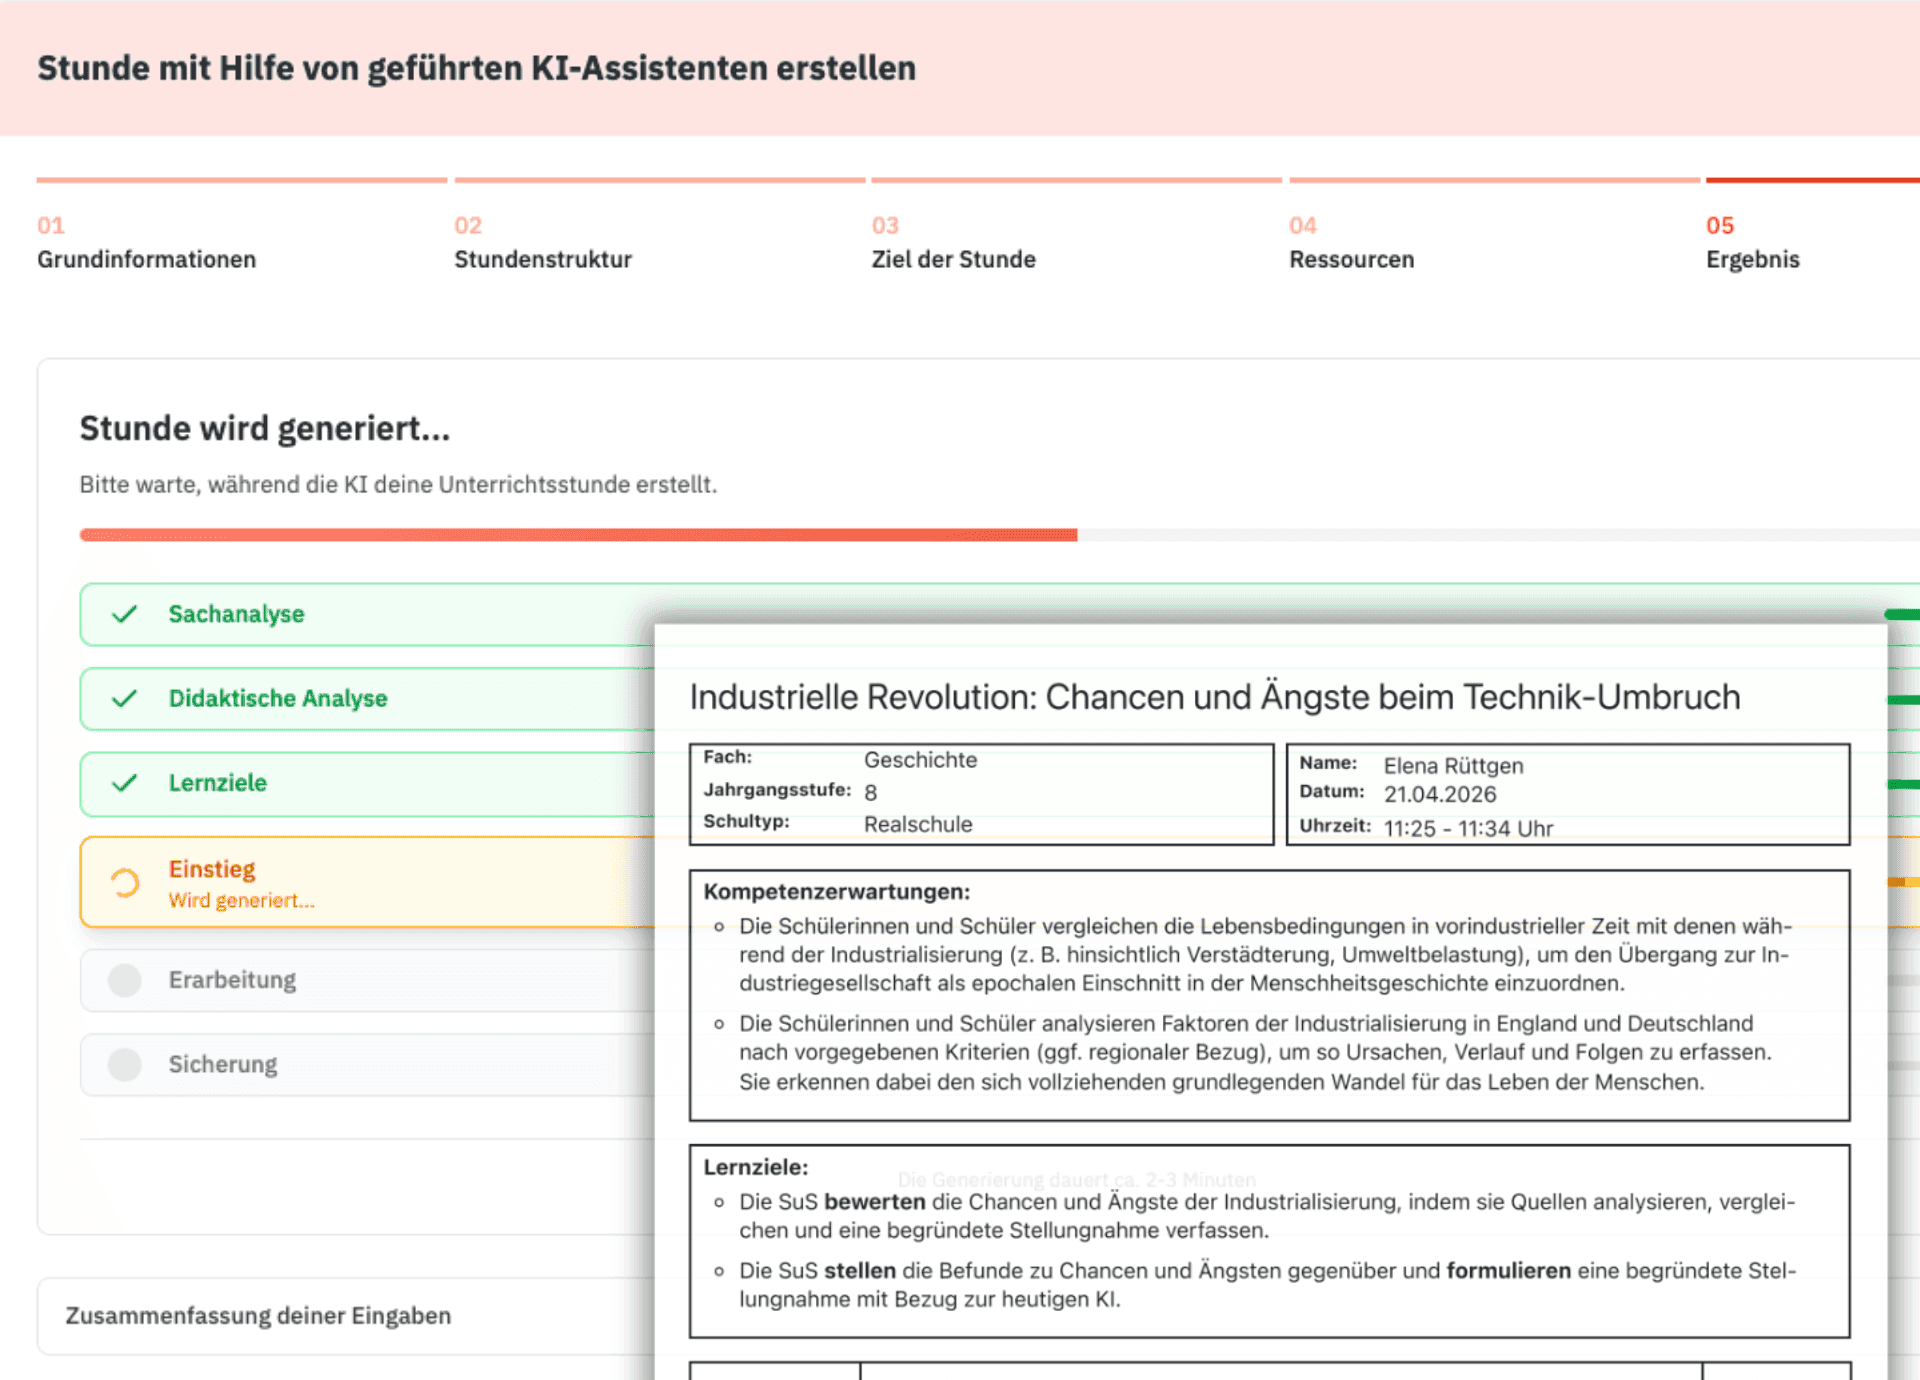Image resolution: width=1920 pixels, height=1380 pixels.
Task: Click the Lernziele box in preview document
Action: click(1268, 1241)
